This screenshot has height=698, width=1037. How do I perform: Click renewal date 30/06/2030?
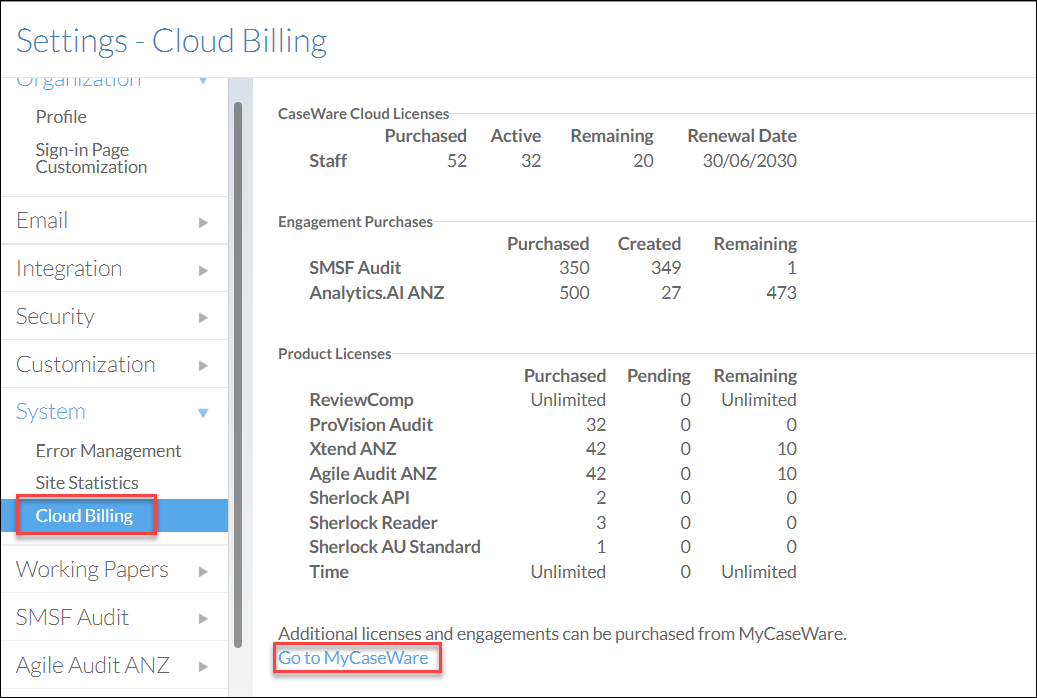749,161
